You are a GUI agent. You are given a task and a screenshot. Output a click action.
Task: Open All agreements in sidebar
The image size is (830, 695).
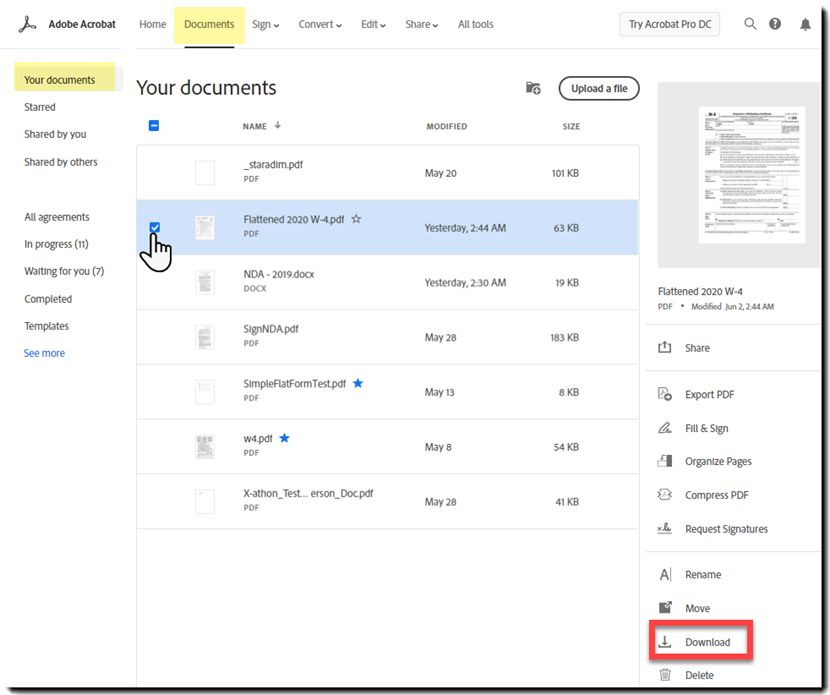coord(57,217)
